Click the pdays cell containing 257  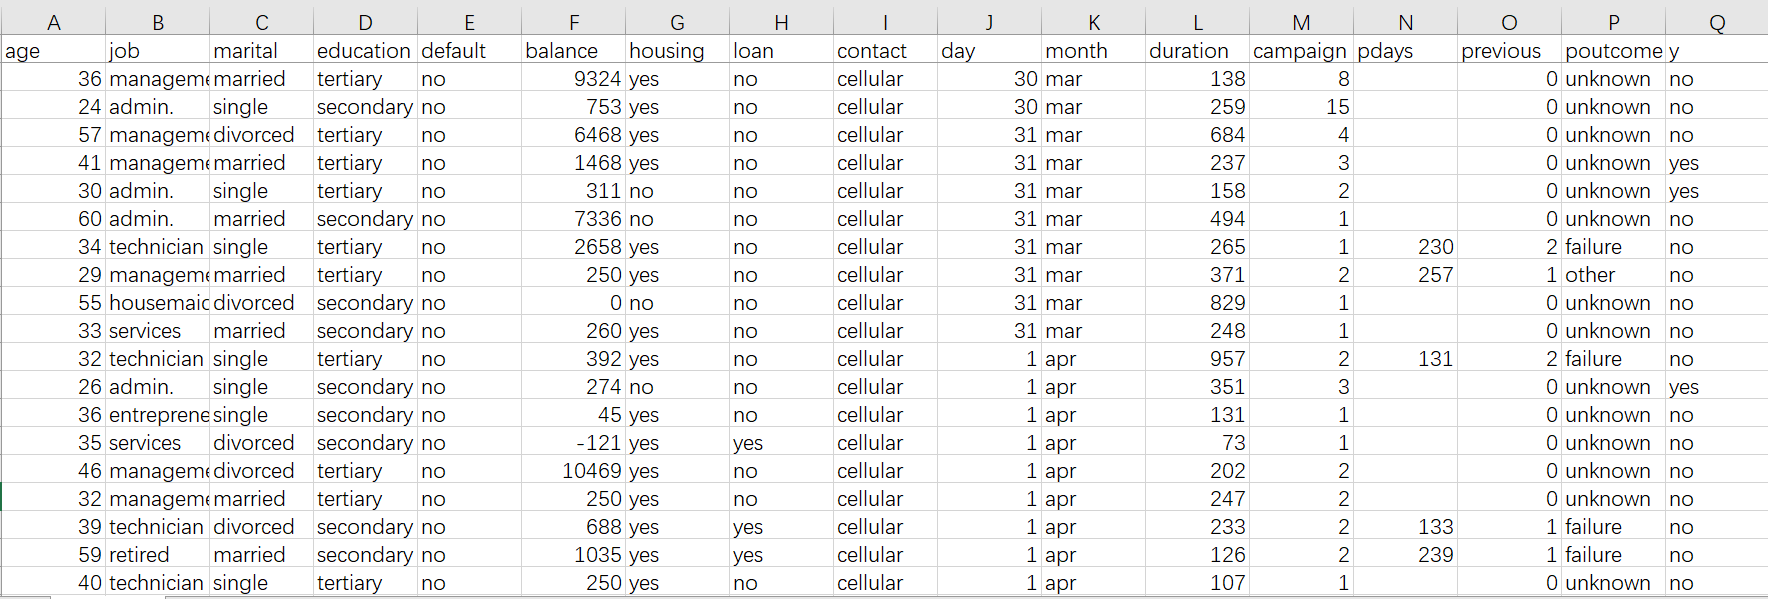point(1435,275)
